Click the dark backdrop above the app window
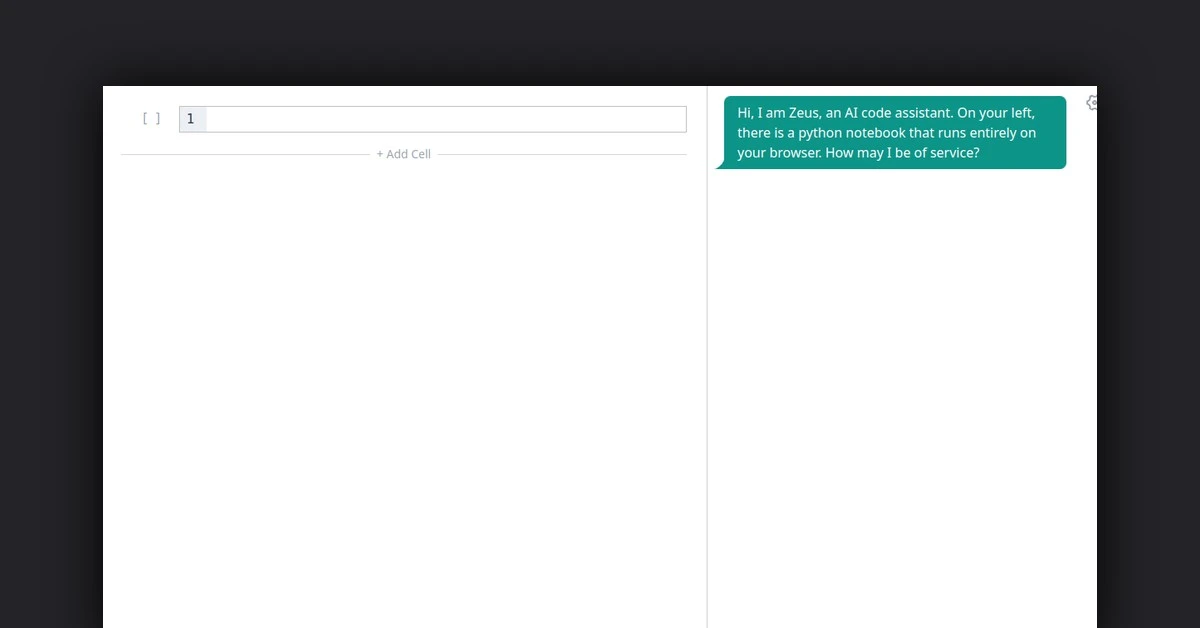1200x628 pixels. pos(600,40)
